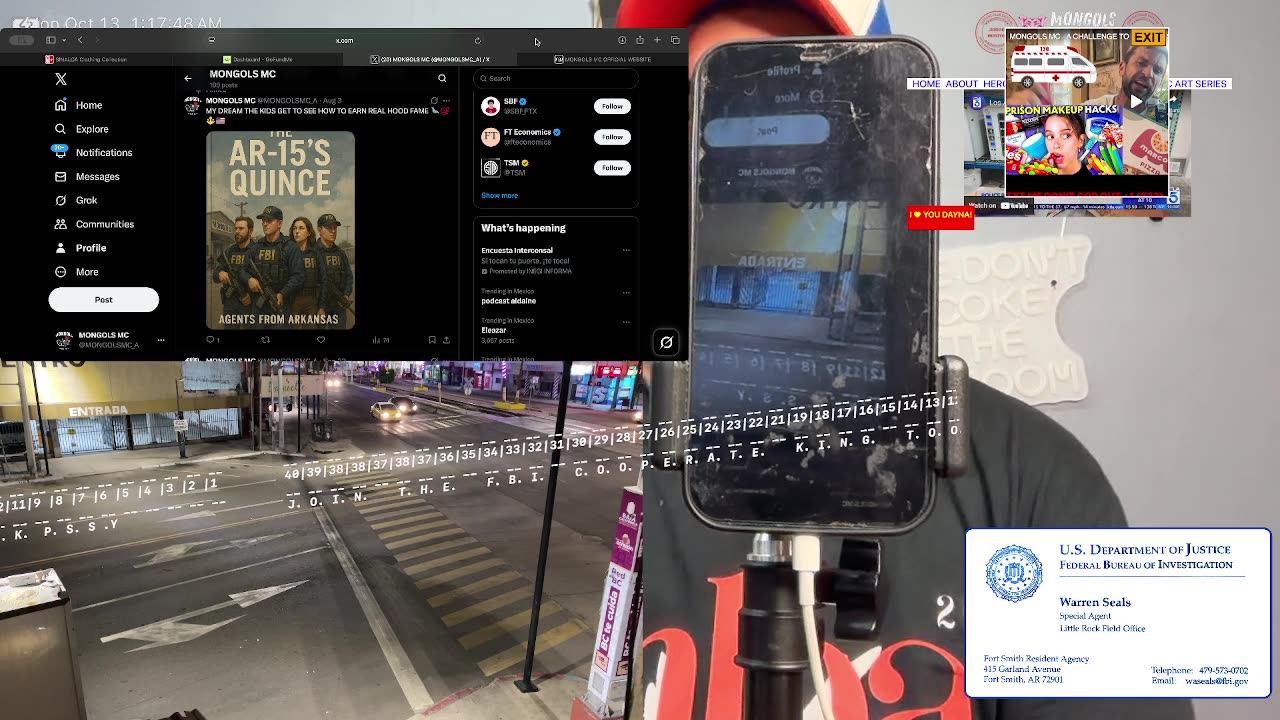Open Communities in X sidebar

95,224
